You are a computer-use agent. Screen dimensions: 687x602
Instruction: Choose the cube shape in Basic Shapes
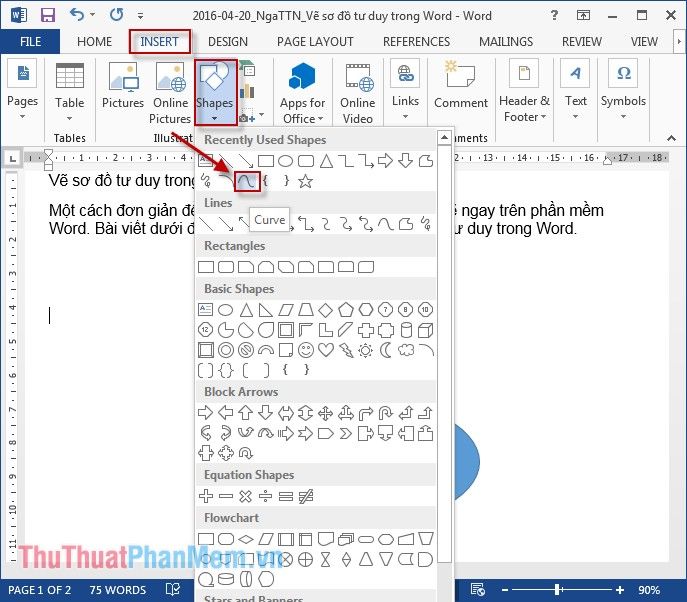[425, 330]
